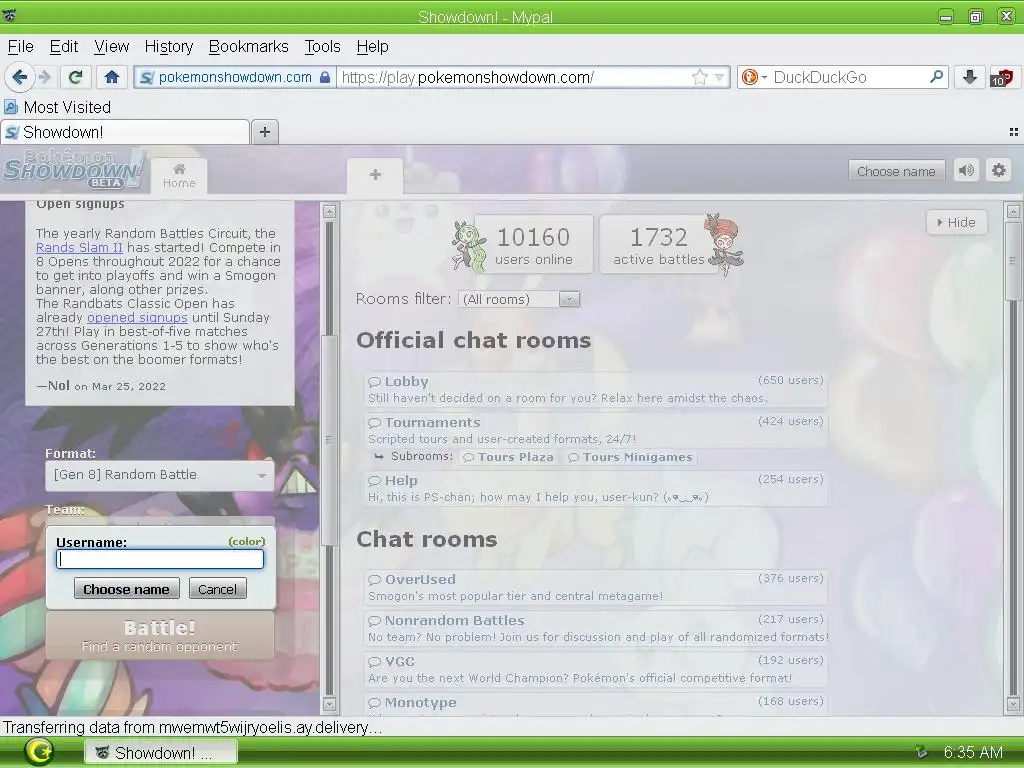Click the 6:35 AM system clock
The width and height of the screenshot is (1024, 768).
pyautogui.click(x=973, y=752)
